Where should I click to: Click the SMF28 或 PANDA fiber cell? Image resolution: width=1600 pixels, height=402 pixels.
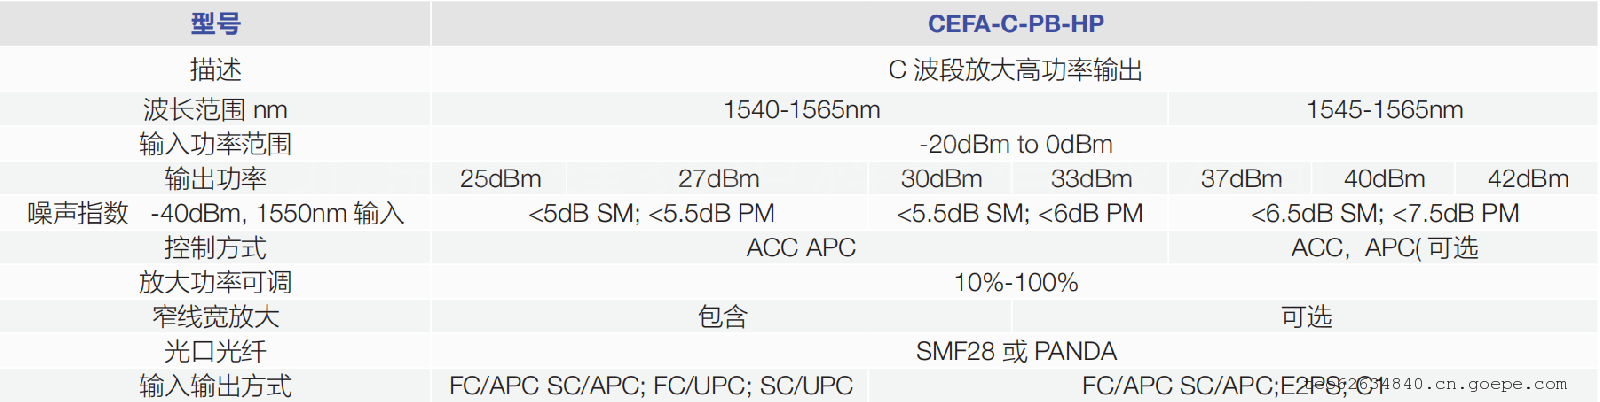point(1015,351)
